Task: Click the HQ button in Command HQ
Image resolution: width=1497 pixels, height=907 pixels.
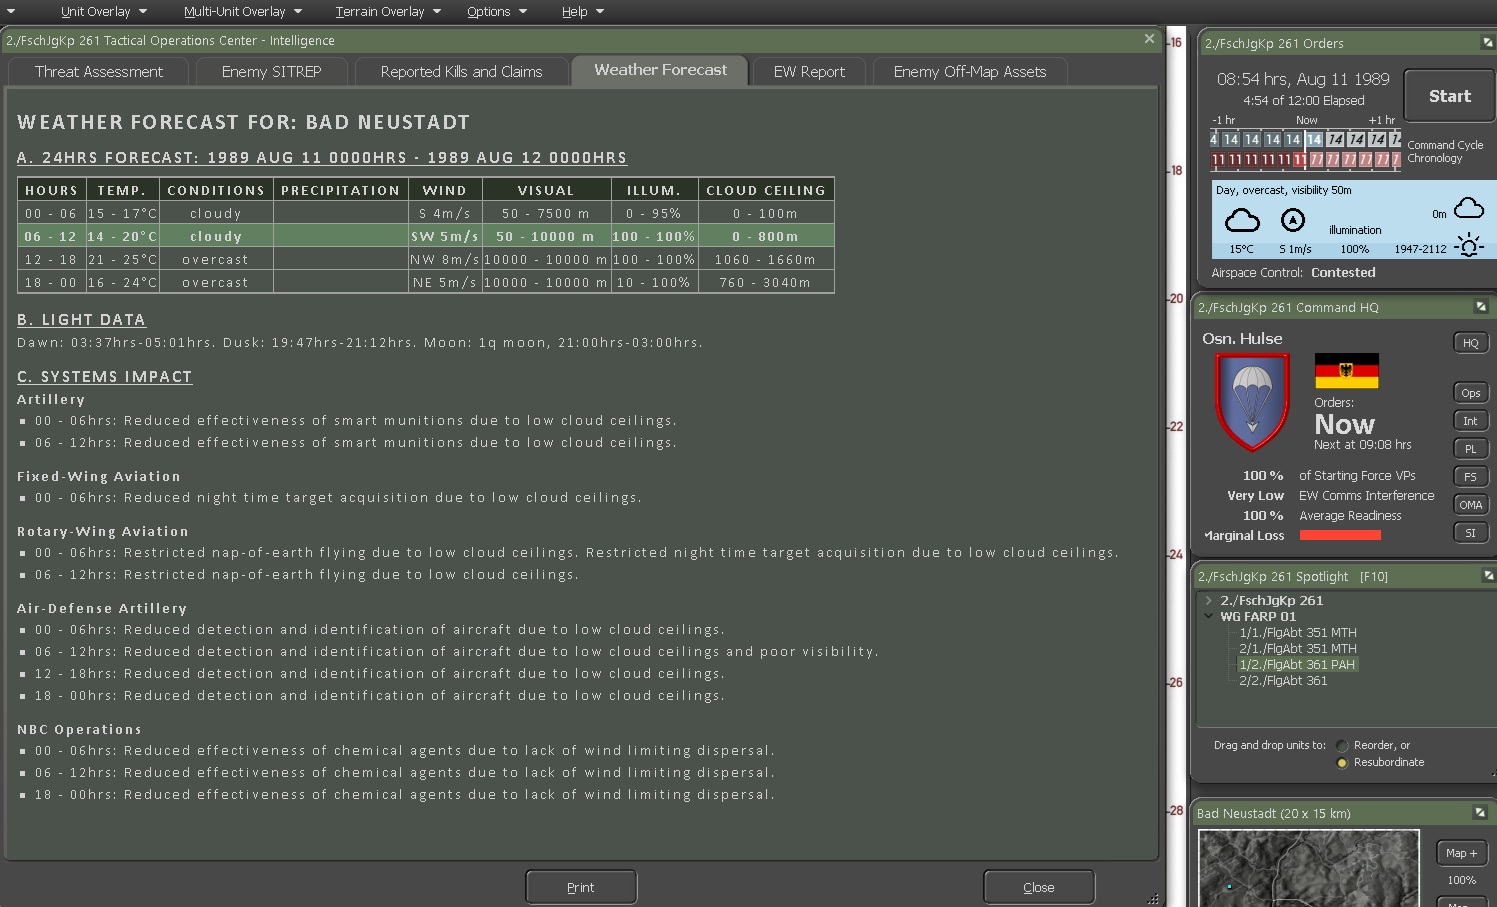Action: click(x=1471, y=343)
